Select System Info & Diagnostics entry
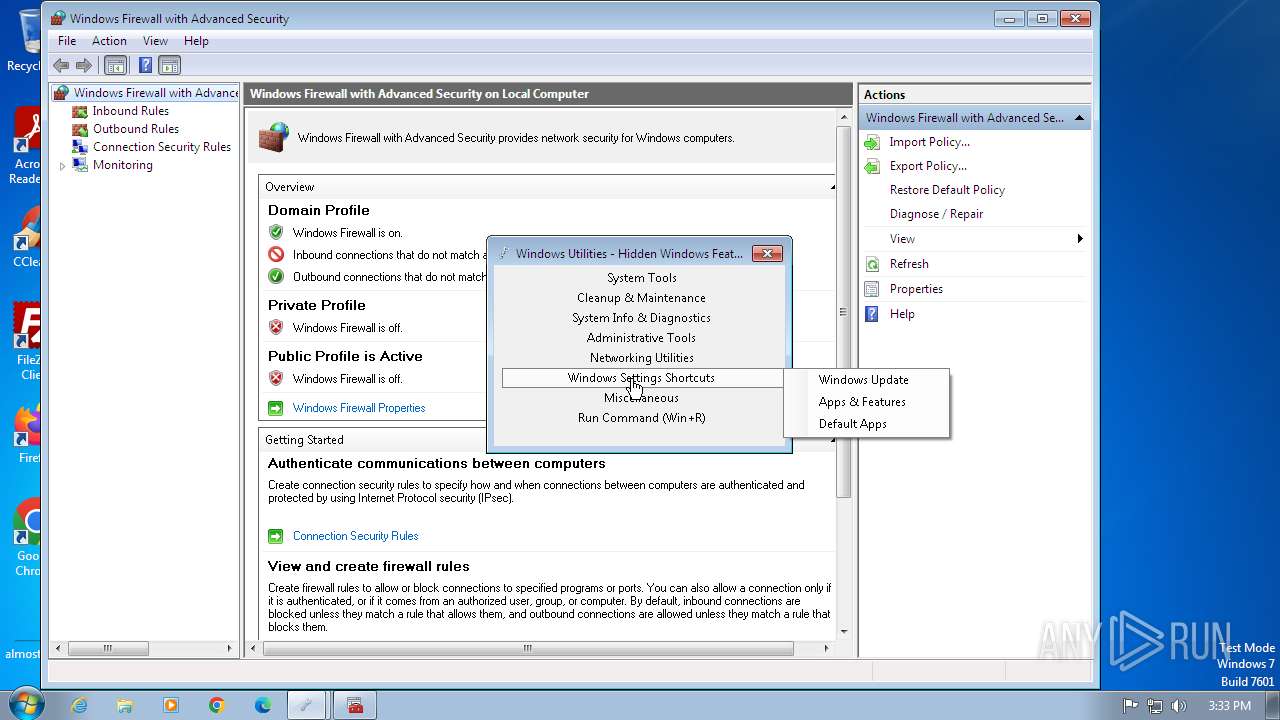The height and width of the screenshot is (720, 1280). pos(641,318)
